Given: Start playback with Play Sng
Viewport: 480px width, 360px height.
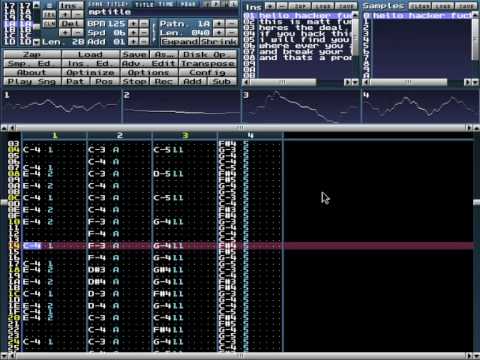Looking at the screenshot, I should (32, 81).
